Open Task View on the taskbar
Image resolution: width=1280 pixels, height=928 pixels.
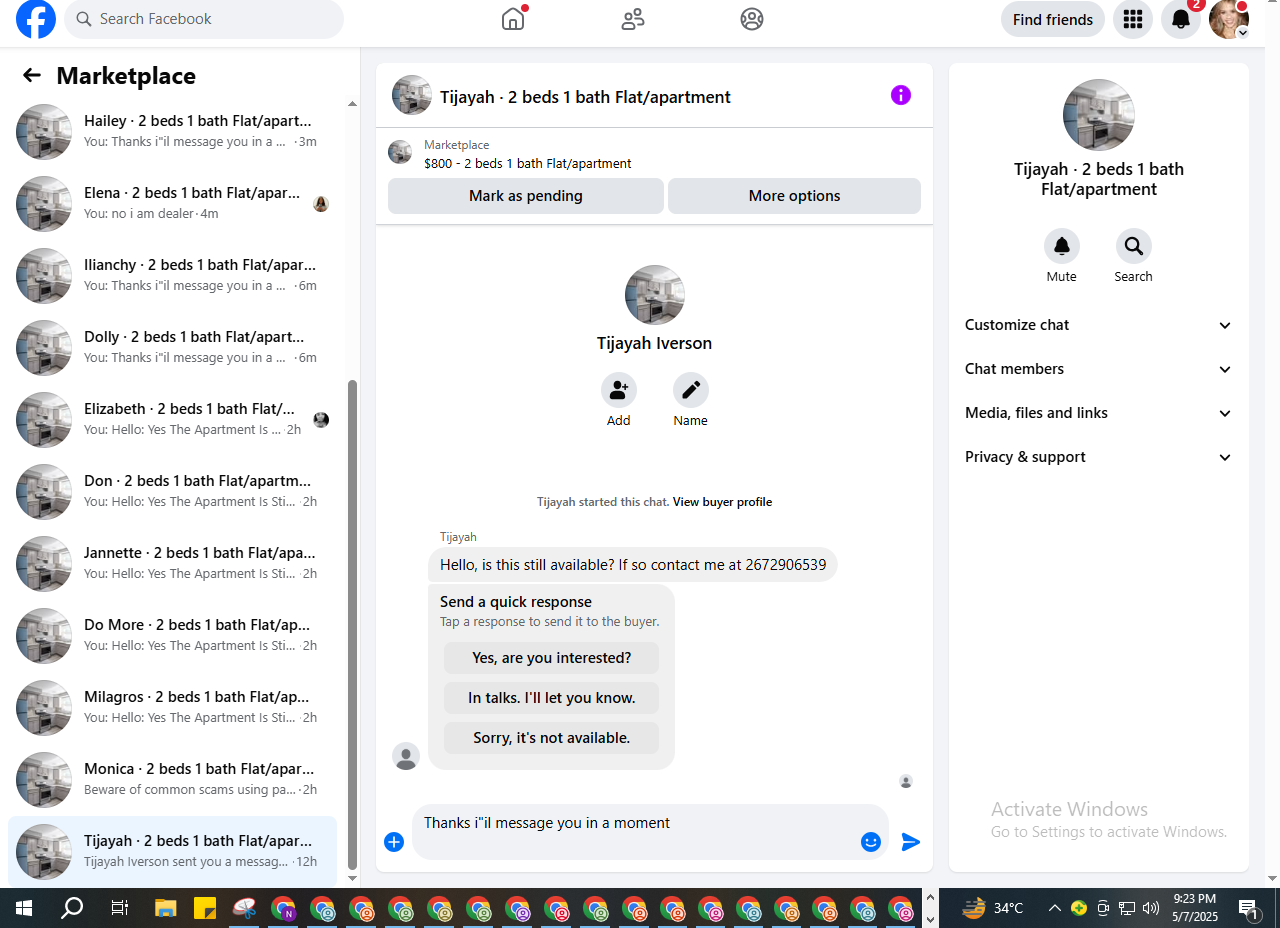(119, 908)
